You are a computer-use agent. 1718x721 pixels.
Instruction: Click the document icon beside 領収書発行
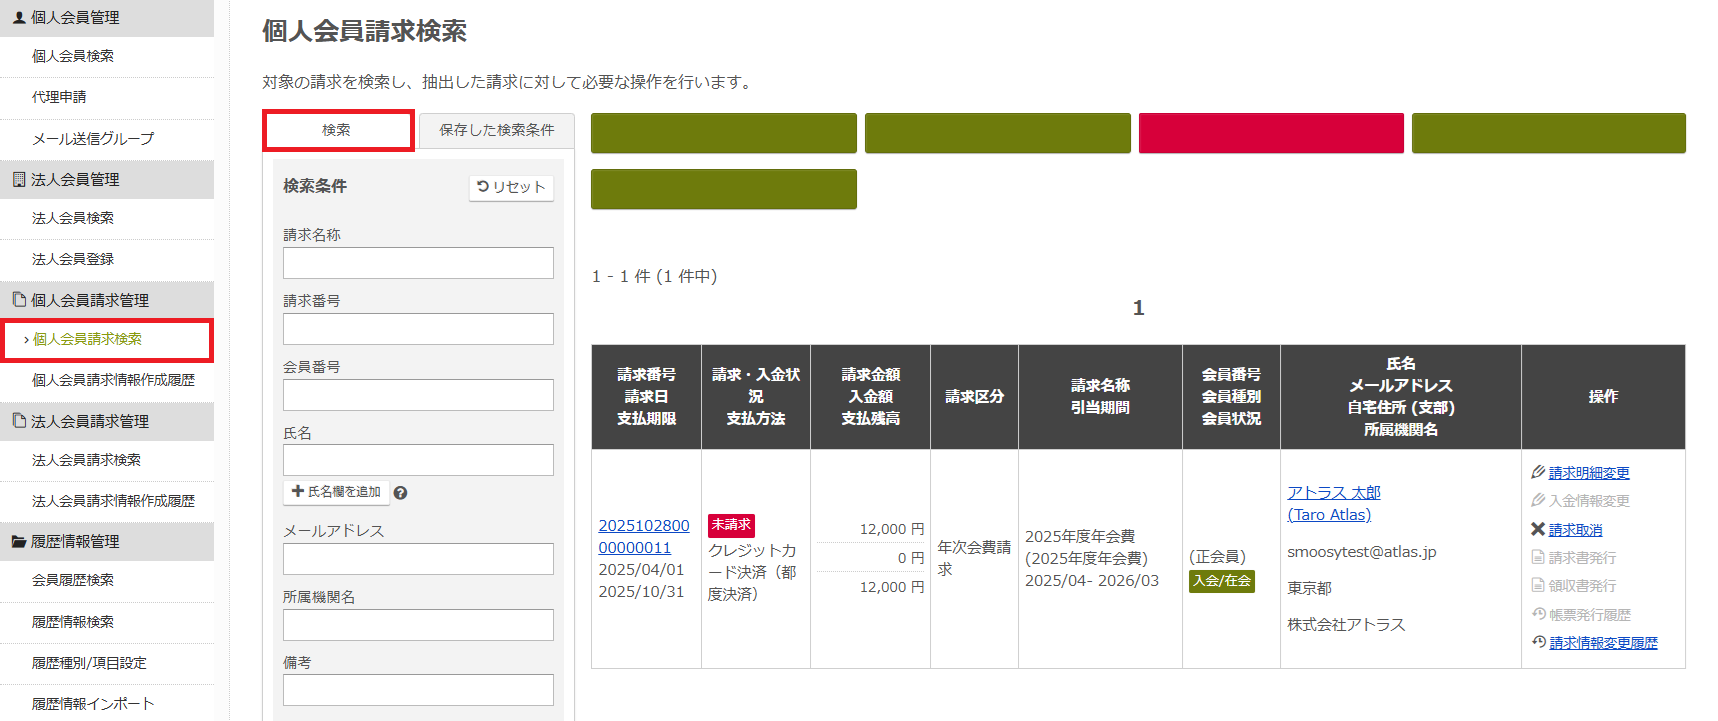coord(1538,585)
